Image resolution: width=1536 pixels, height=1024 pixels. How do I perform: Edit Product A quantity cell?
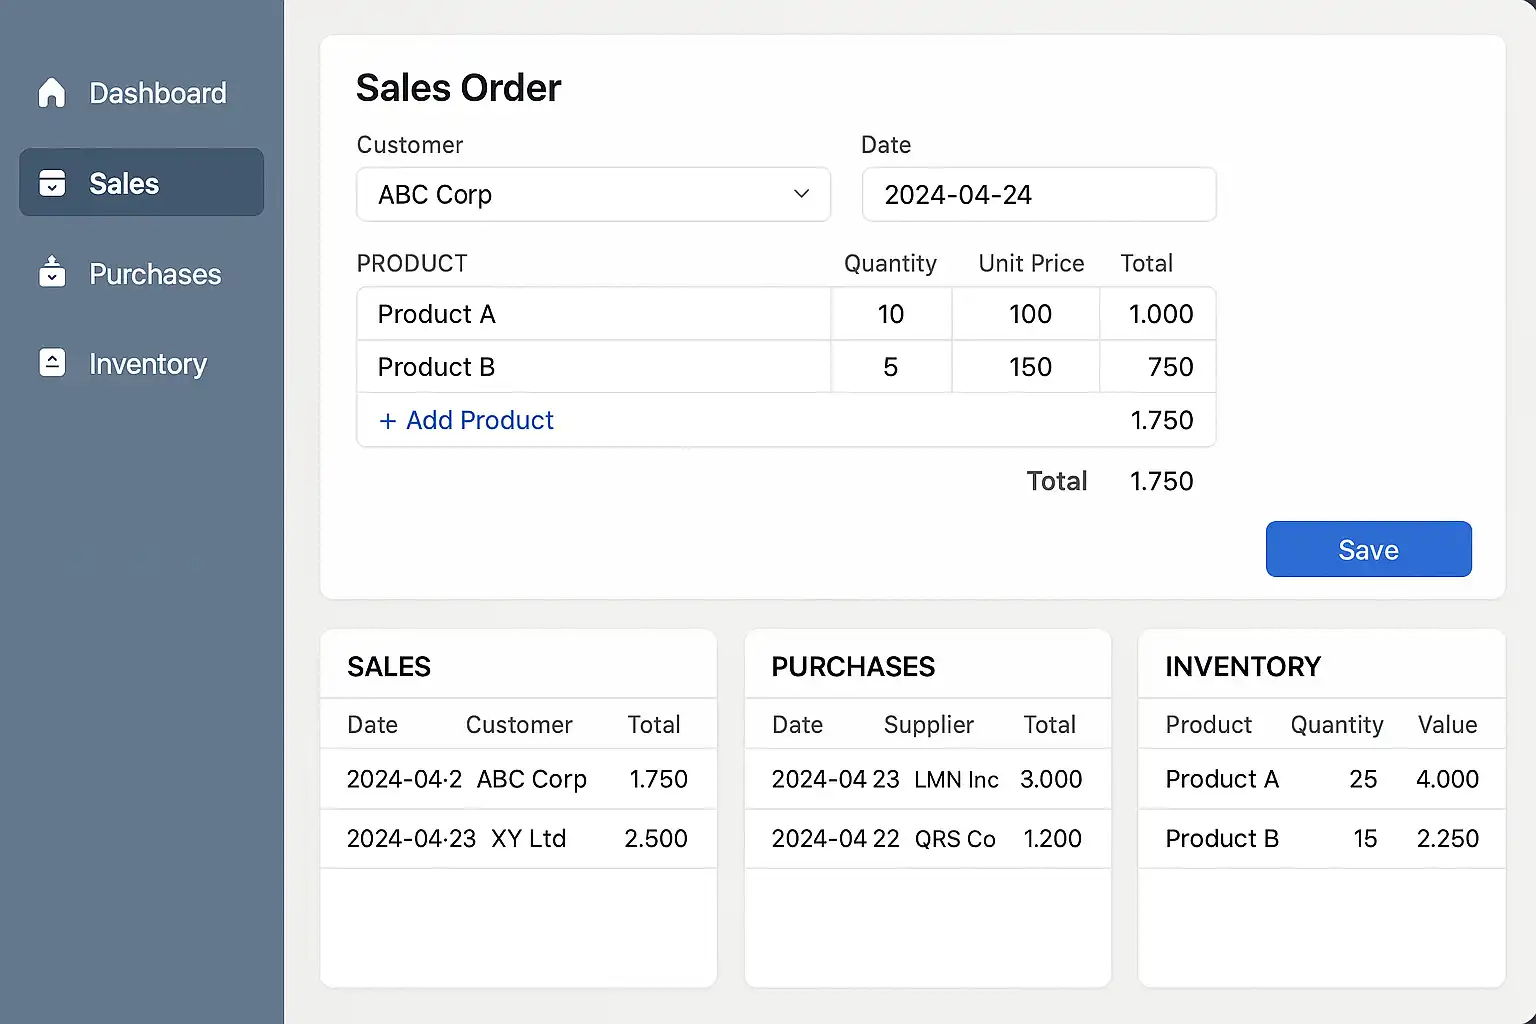point(890,314)
